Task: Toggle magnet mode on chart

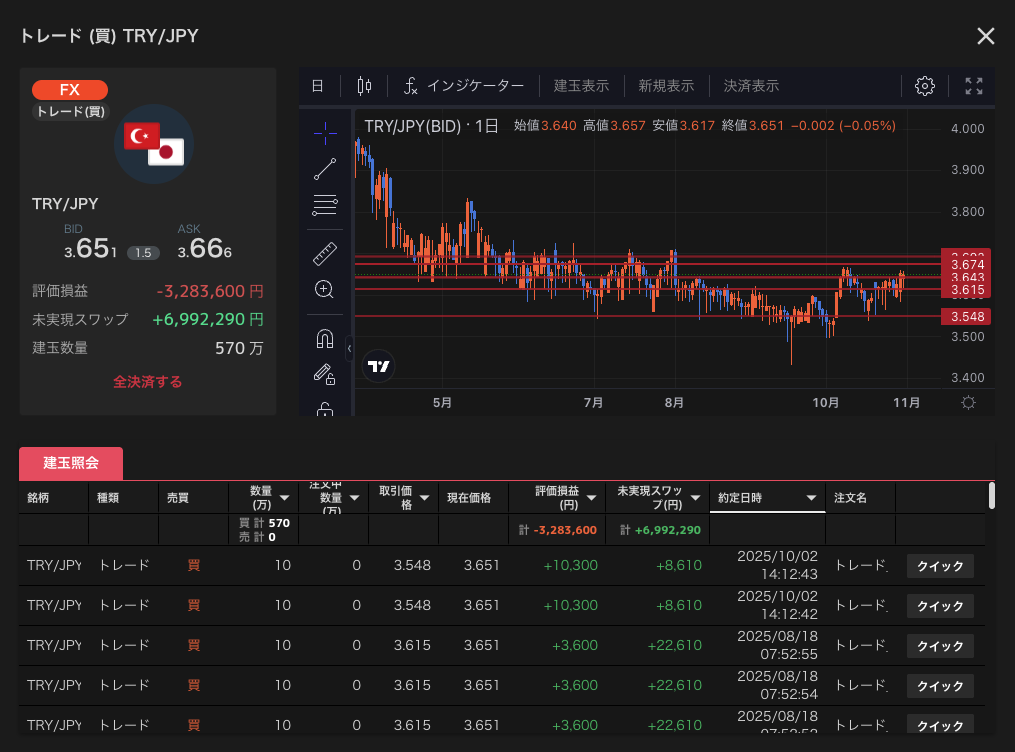Action: [x=324, y=339]
